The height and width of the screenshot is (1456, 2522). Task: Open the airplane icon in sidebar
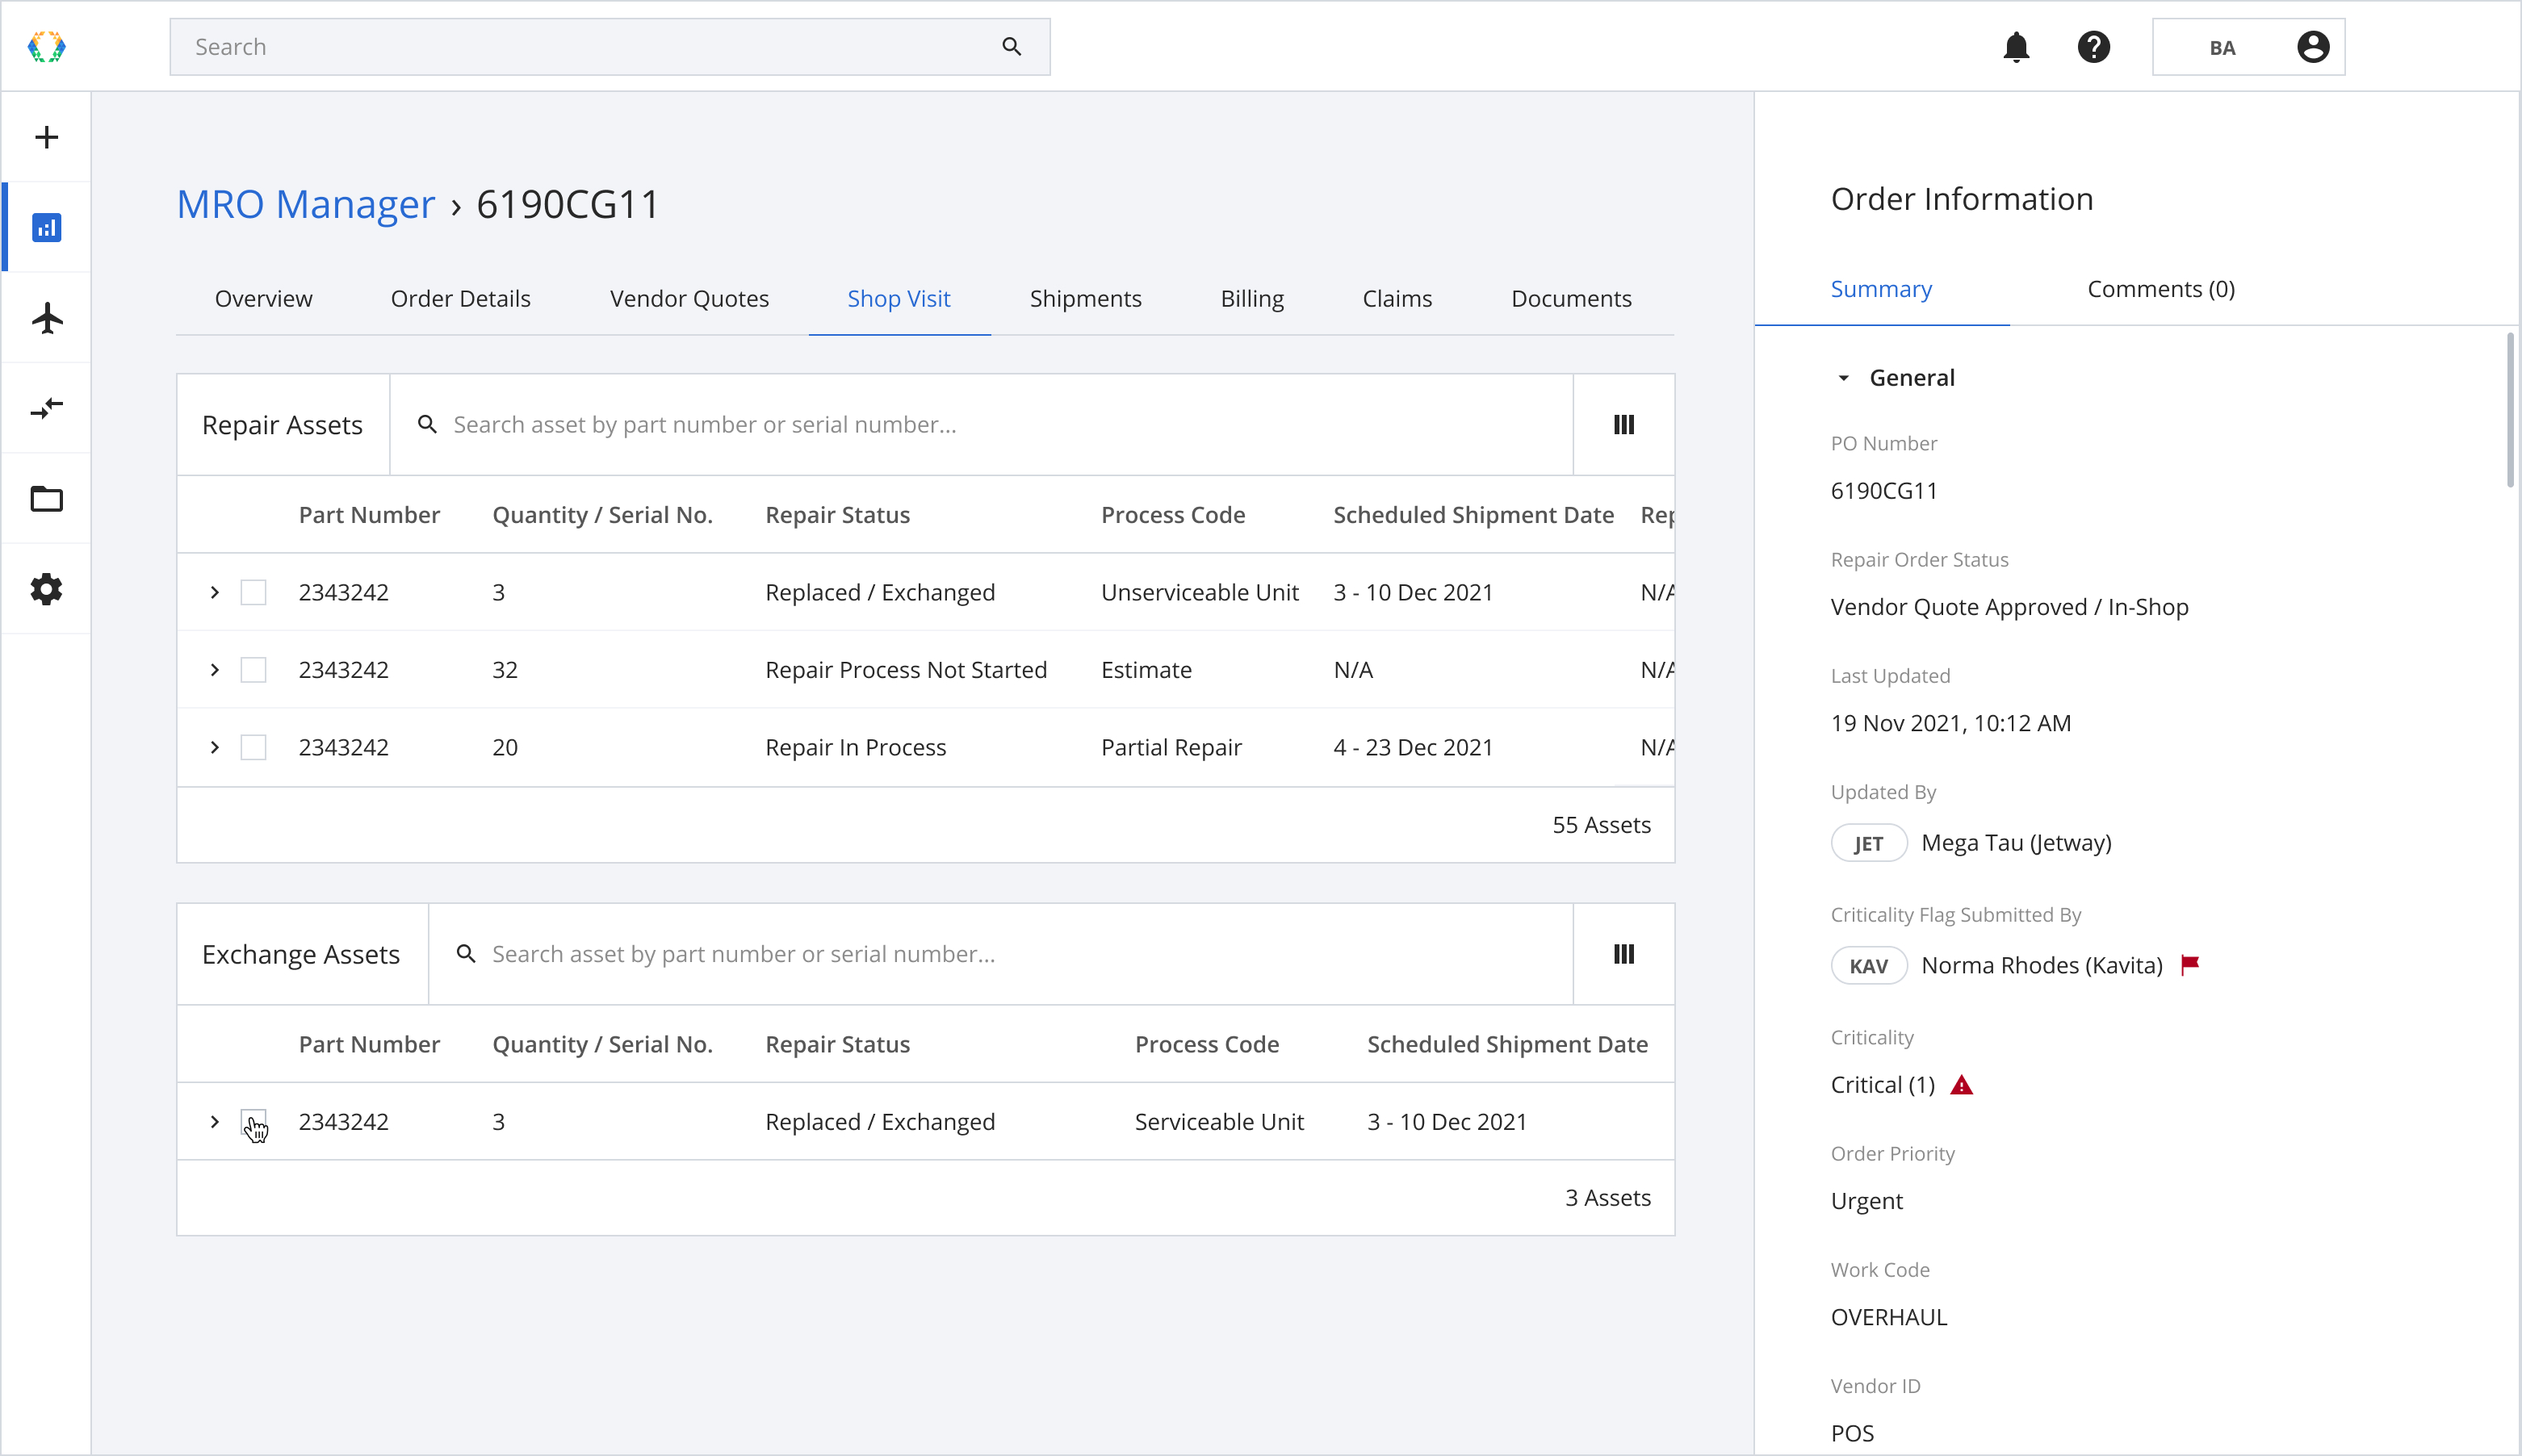click(x=47, y=318)
